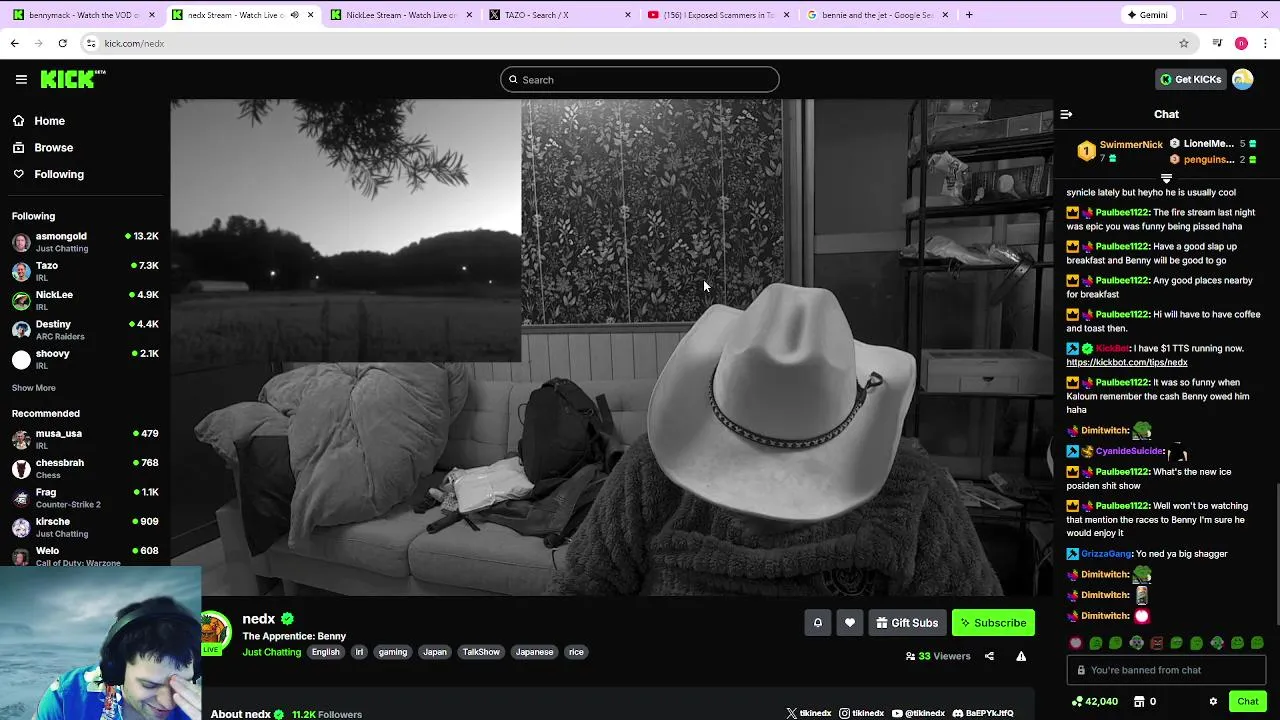Mute the nedx Stream tab audio

click(x=294, y=15)
